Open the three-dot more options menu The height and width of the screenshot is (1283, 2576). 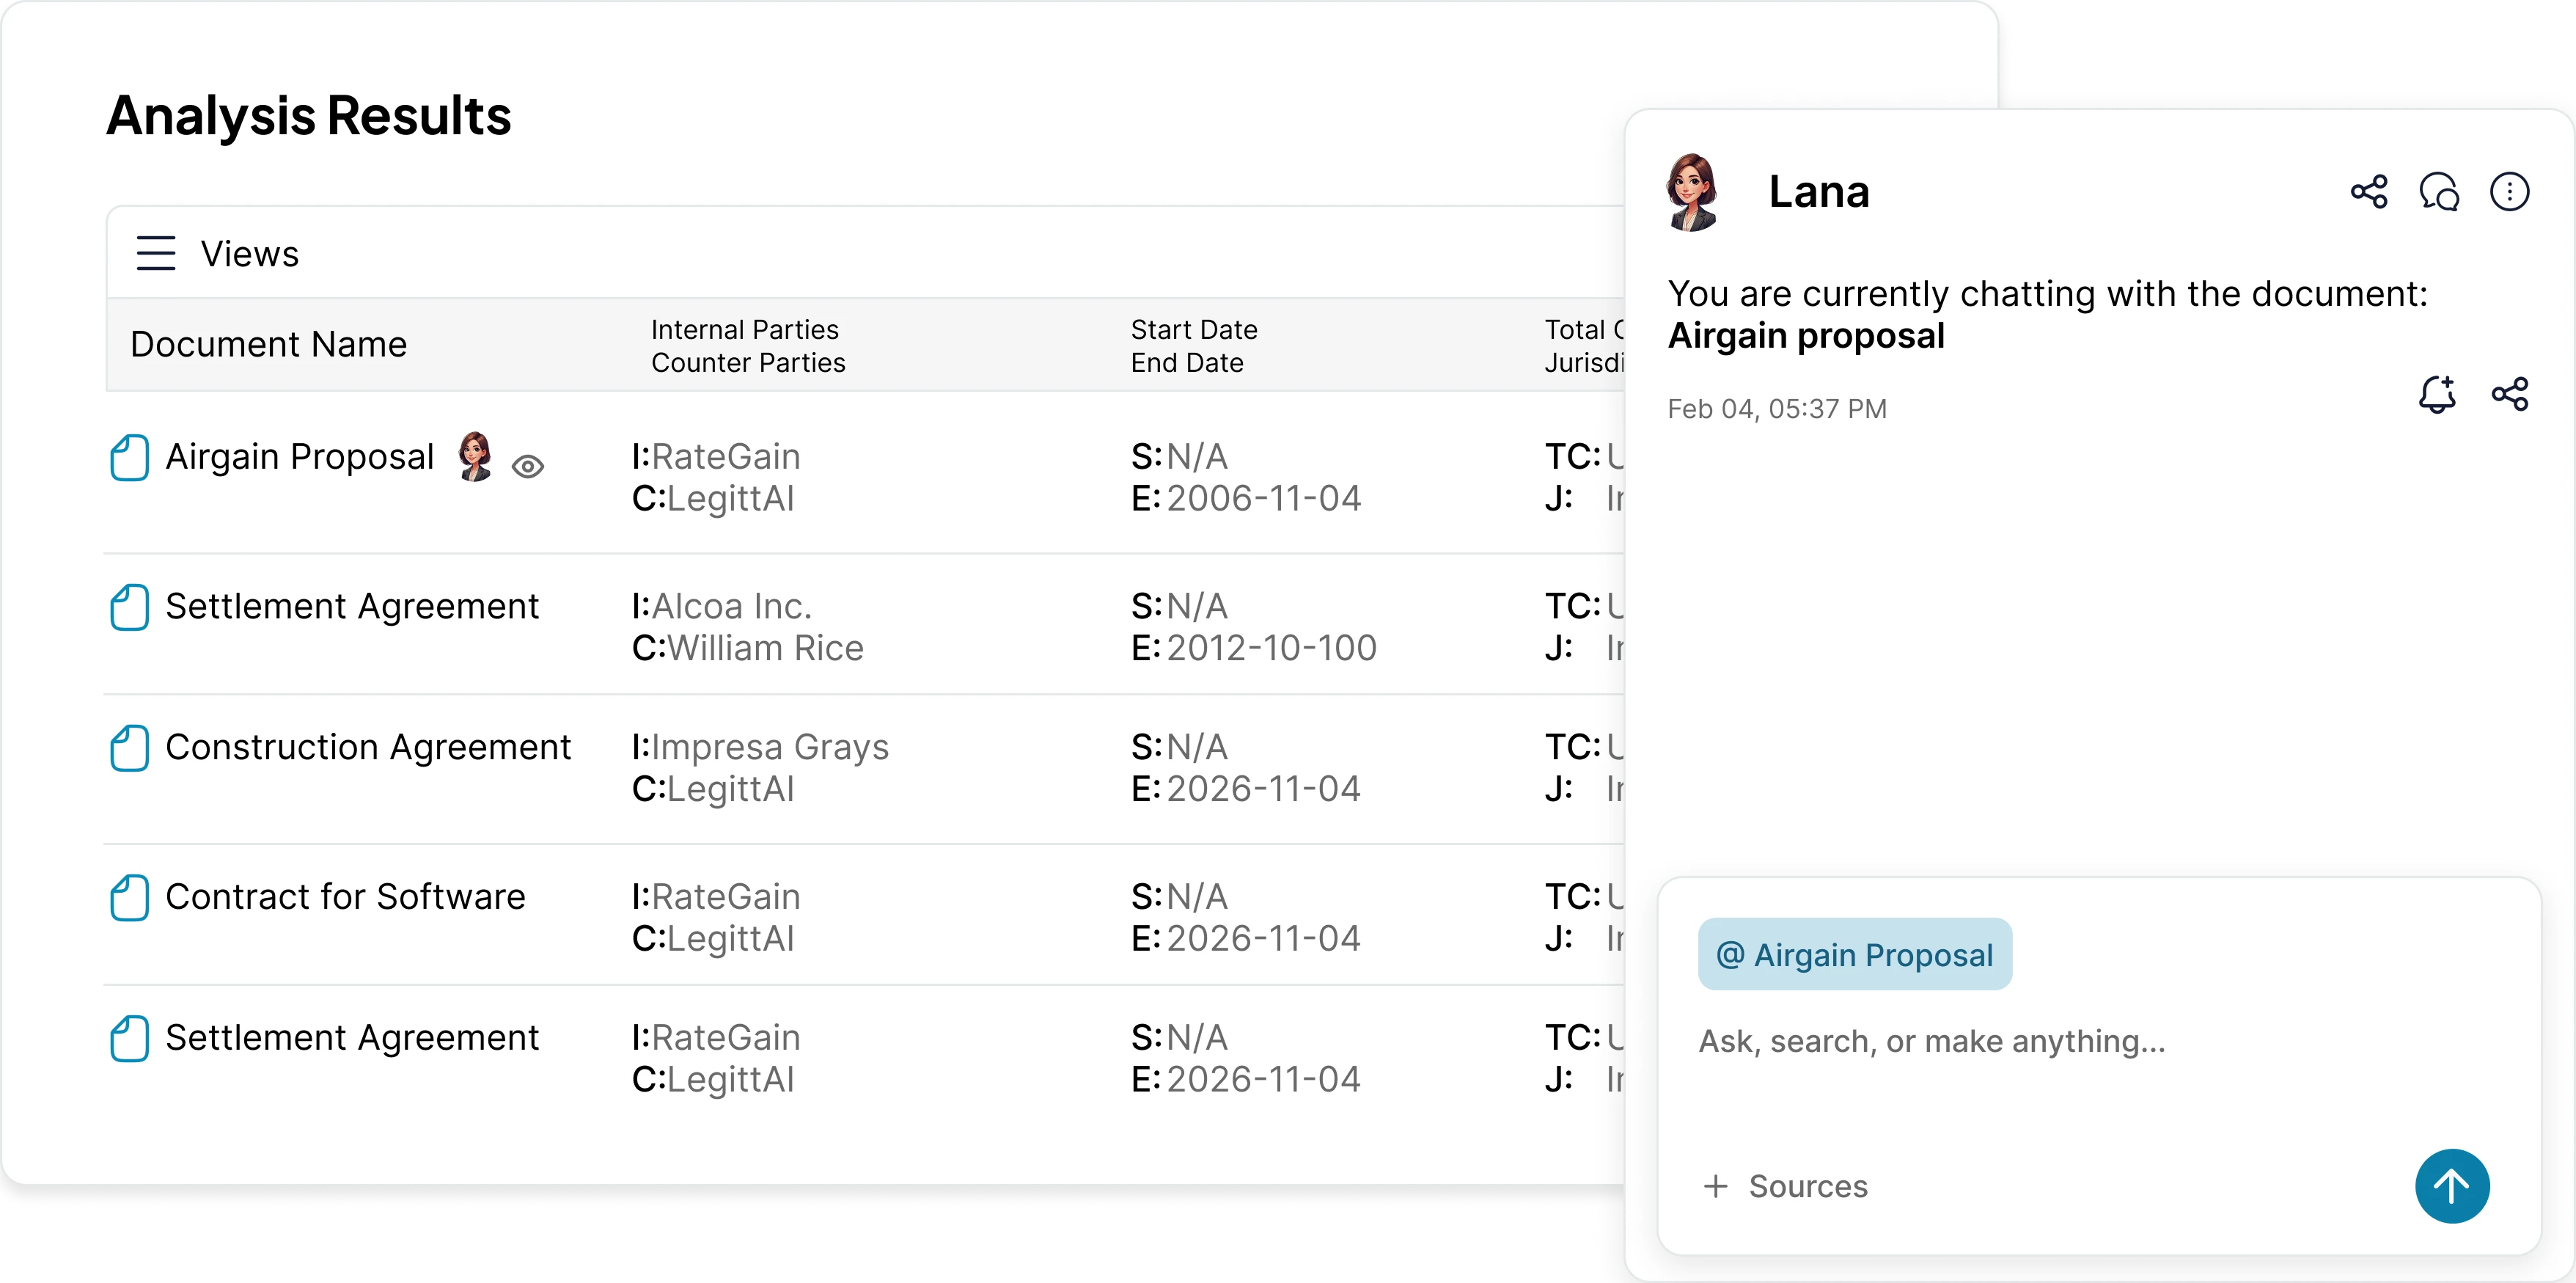(x=2509, y=191)
